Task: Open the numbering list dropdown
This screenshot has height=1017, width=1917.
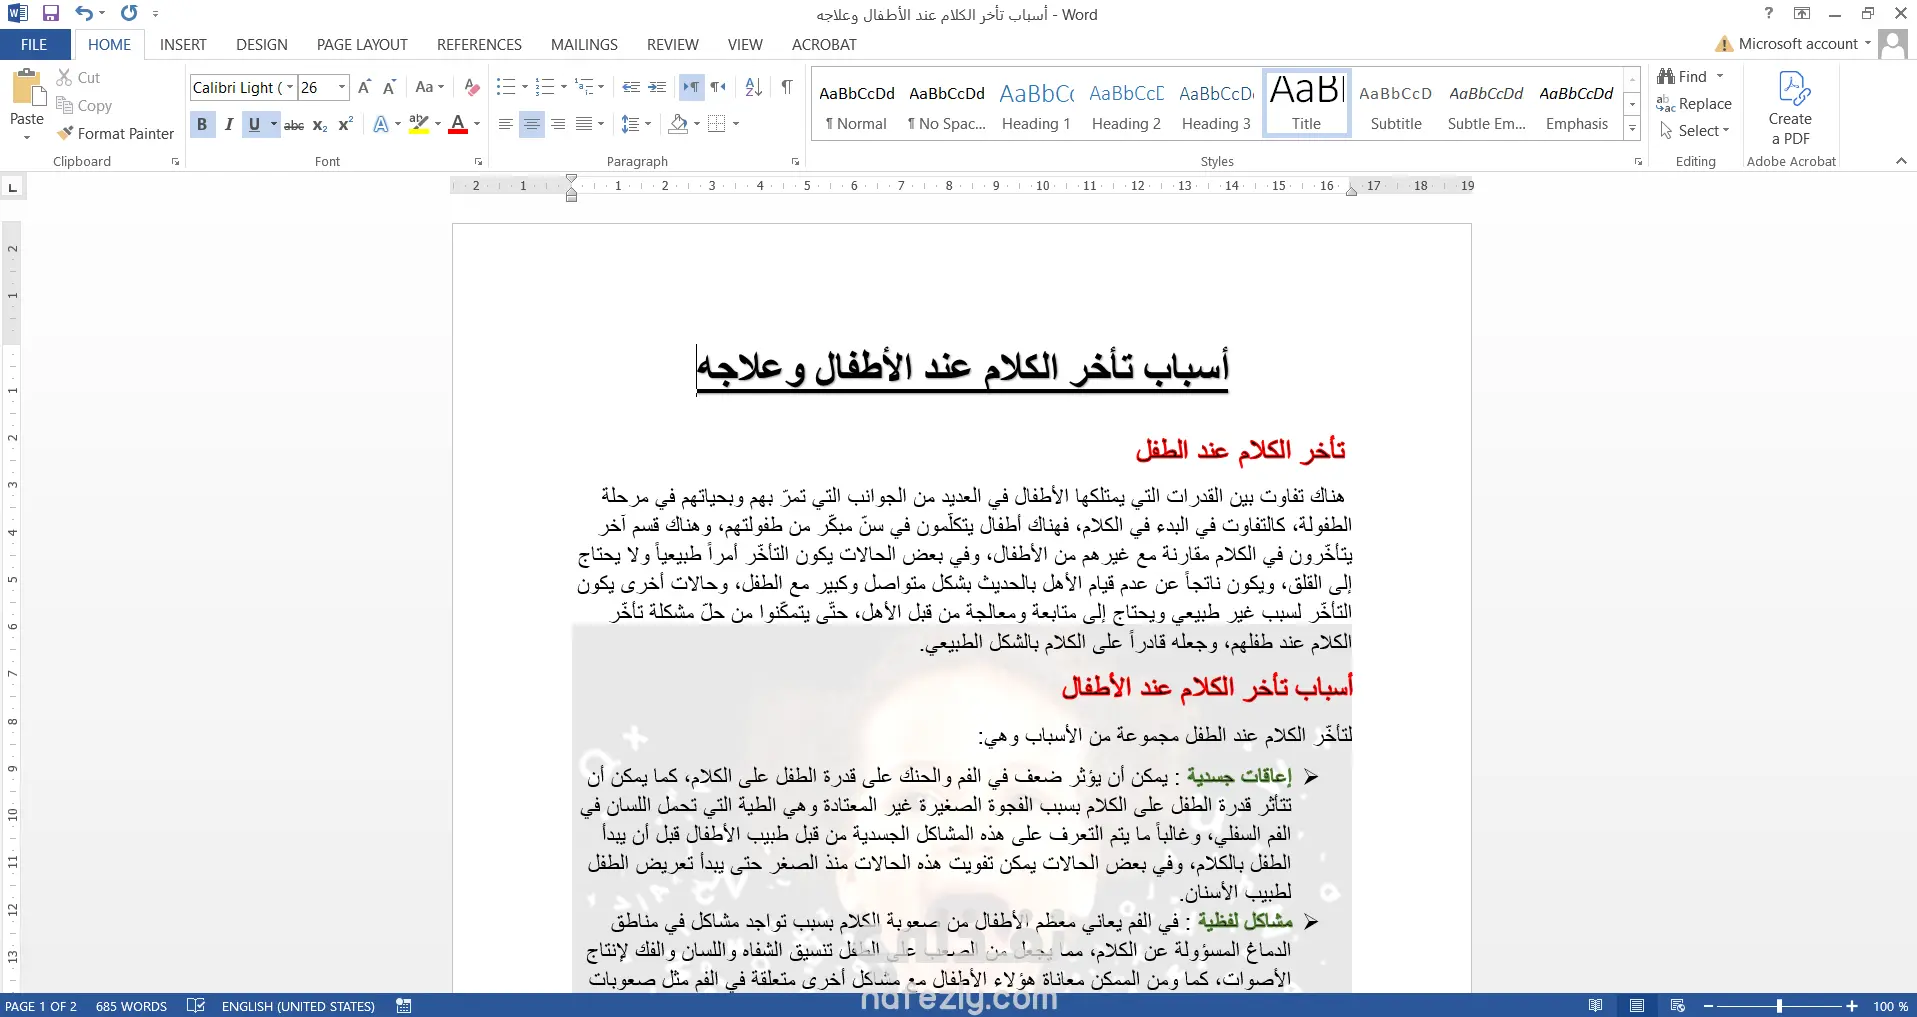Action: [x=564, y=88]
